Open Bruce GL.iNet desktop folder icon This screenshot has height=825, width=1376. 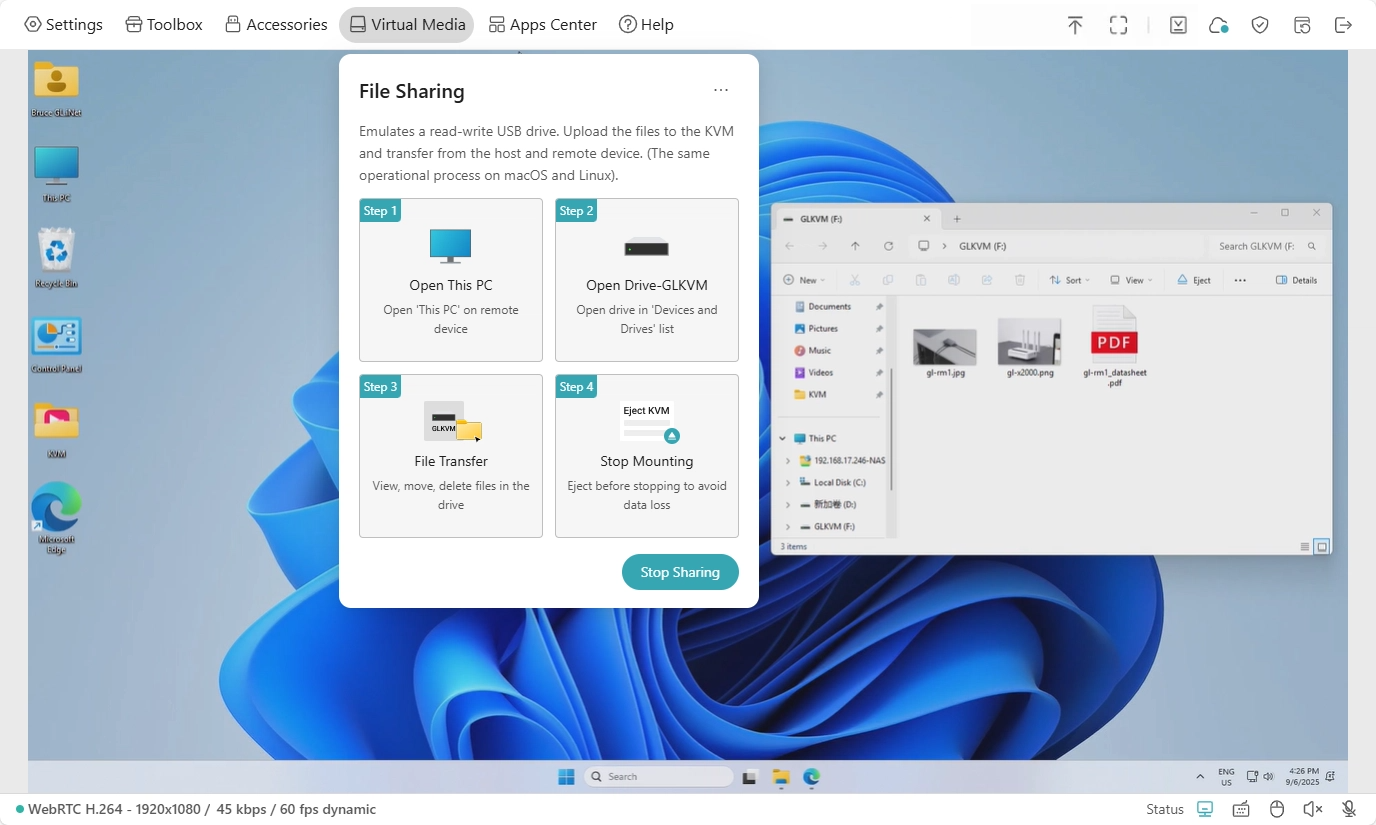tap(56, 88)
